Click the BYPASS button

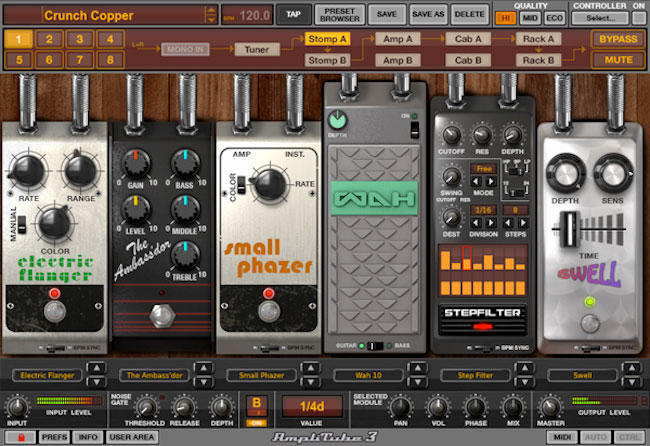click(x=618, y=39)
